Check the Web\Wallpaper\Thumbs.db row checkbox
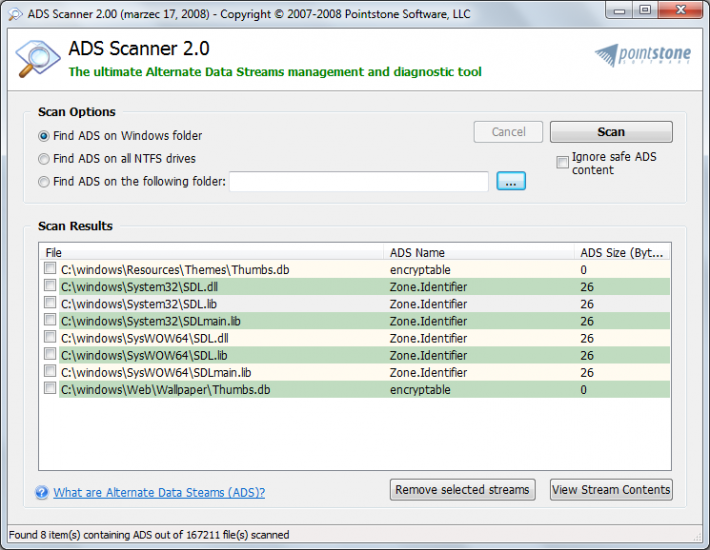Viewport: 710px width, 550px height. click(x=50, y=388)
